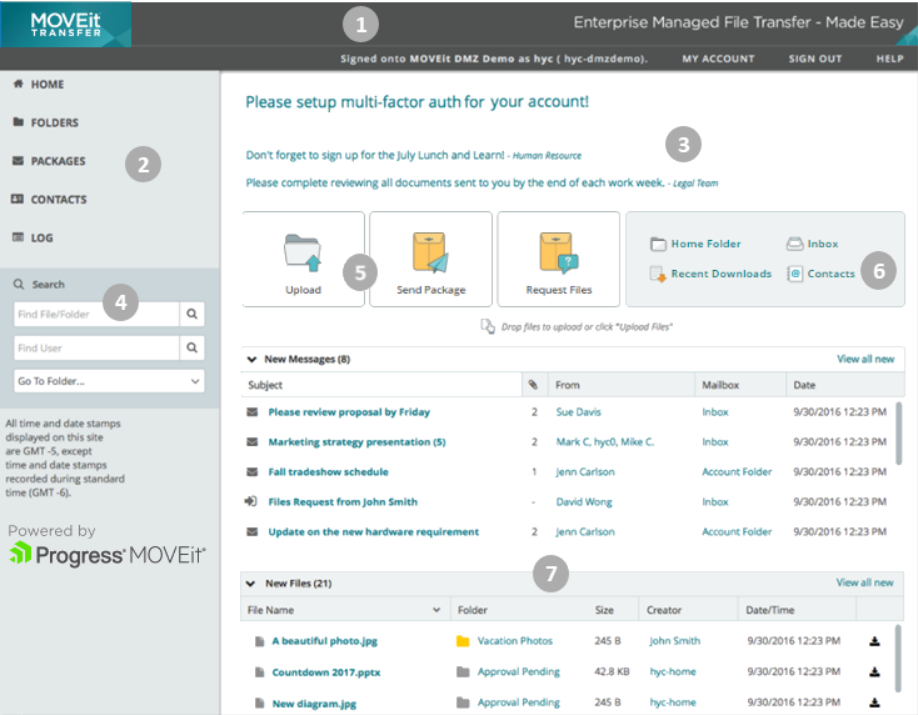Open the Log sidebar item

point(41,238)
